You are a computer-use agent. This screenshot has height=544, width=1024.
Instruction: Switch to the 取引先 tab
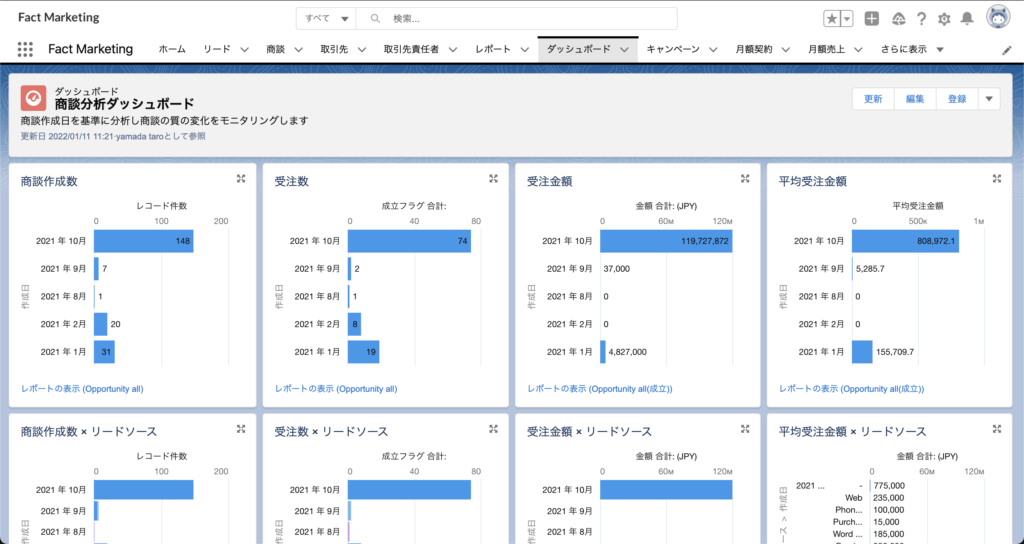334,49
